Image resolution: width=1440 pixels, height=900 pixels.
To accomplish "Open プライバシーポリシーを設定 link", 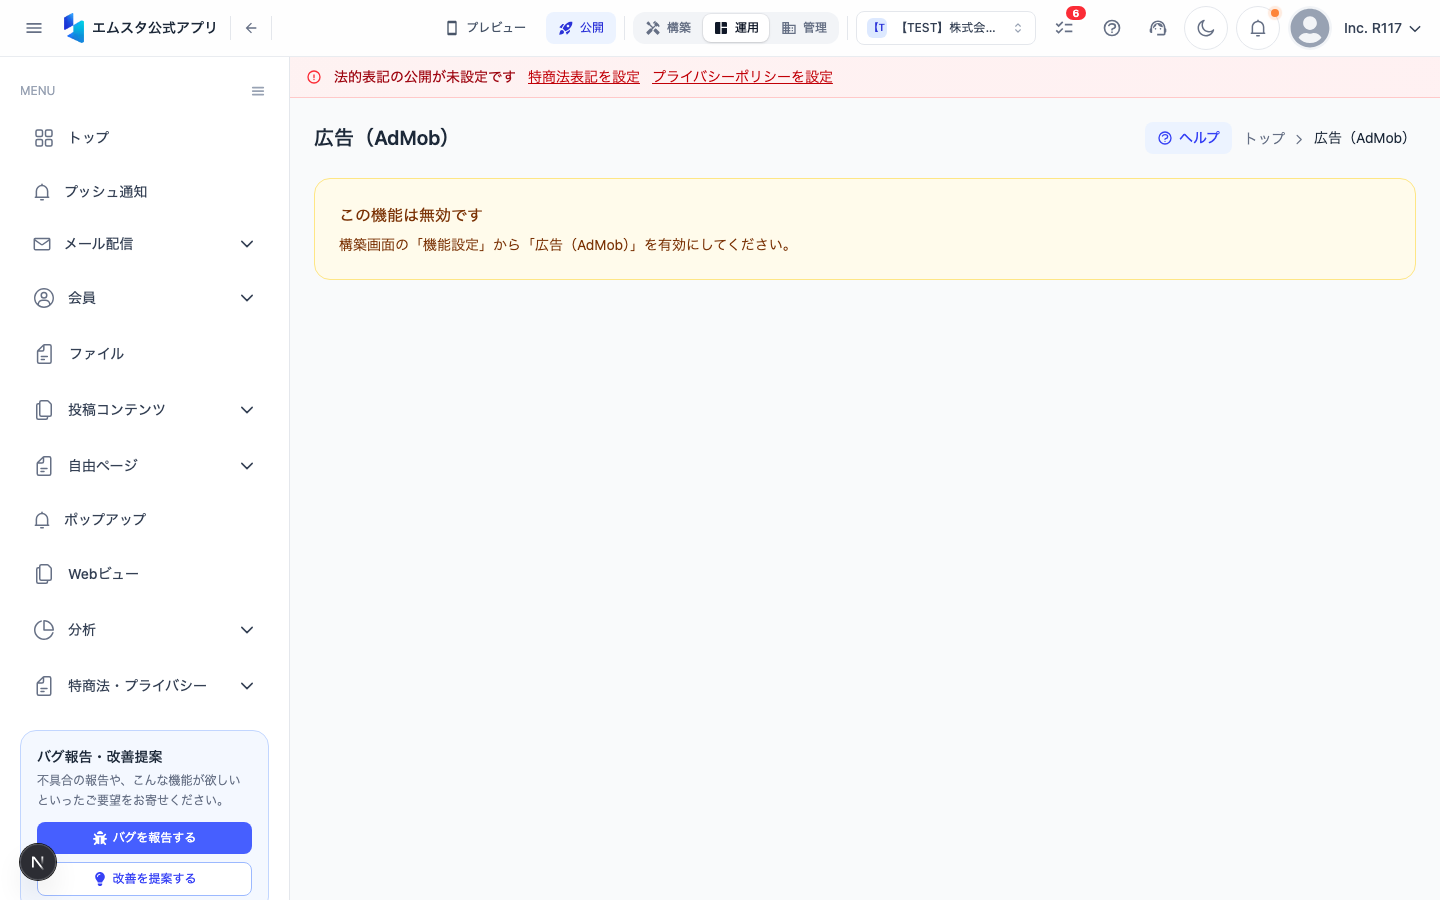I will (x=743, y=77).
